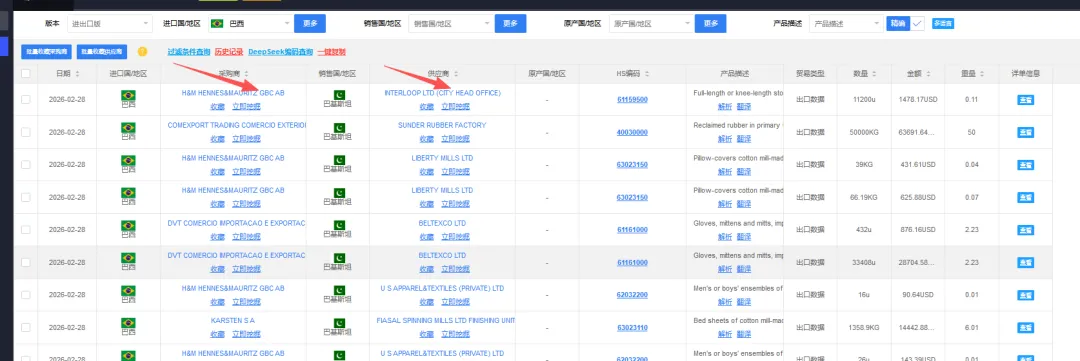Screen dimensions: 1080x361
Task: Click 查看 for the 1478.17USD row
Action: (1025, 99)
